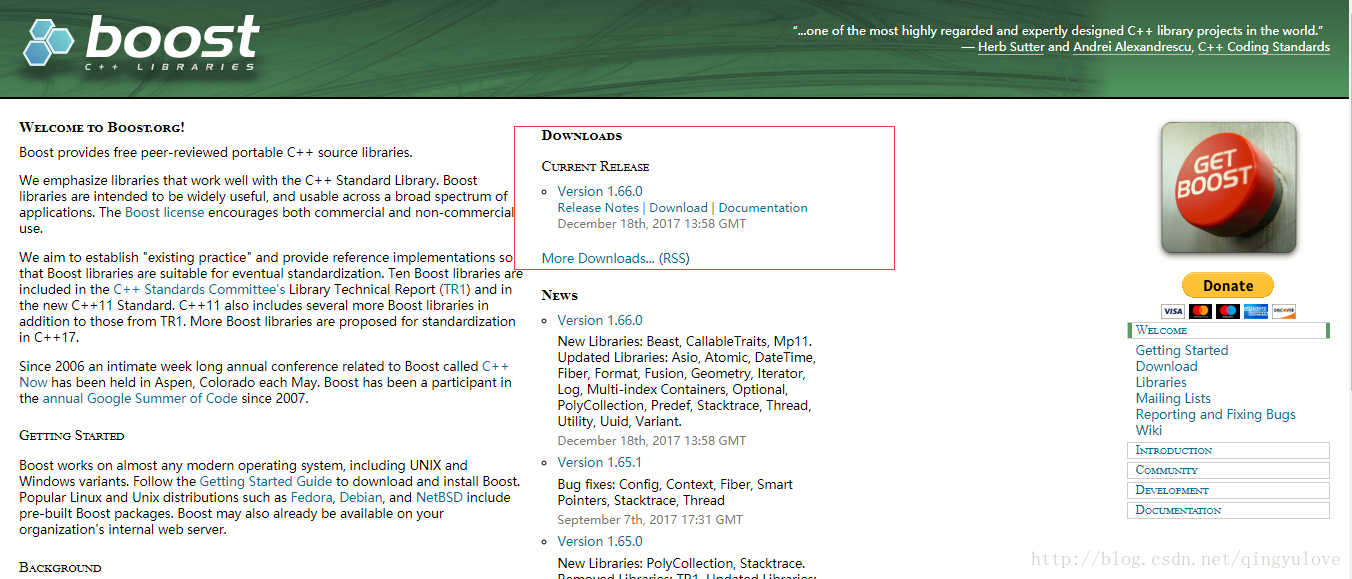Screen dimensions: 1352x579
Task: Open Documentation link for Version 1.66.0
Action: pos(763,208)
